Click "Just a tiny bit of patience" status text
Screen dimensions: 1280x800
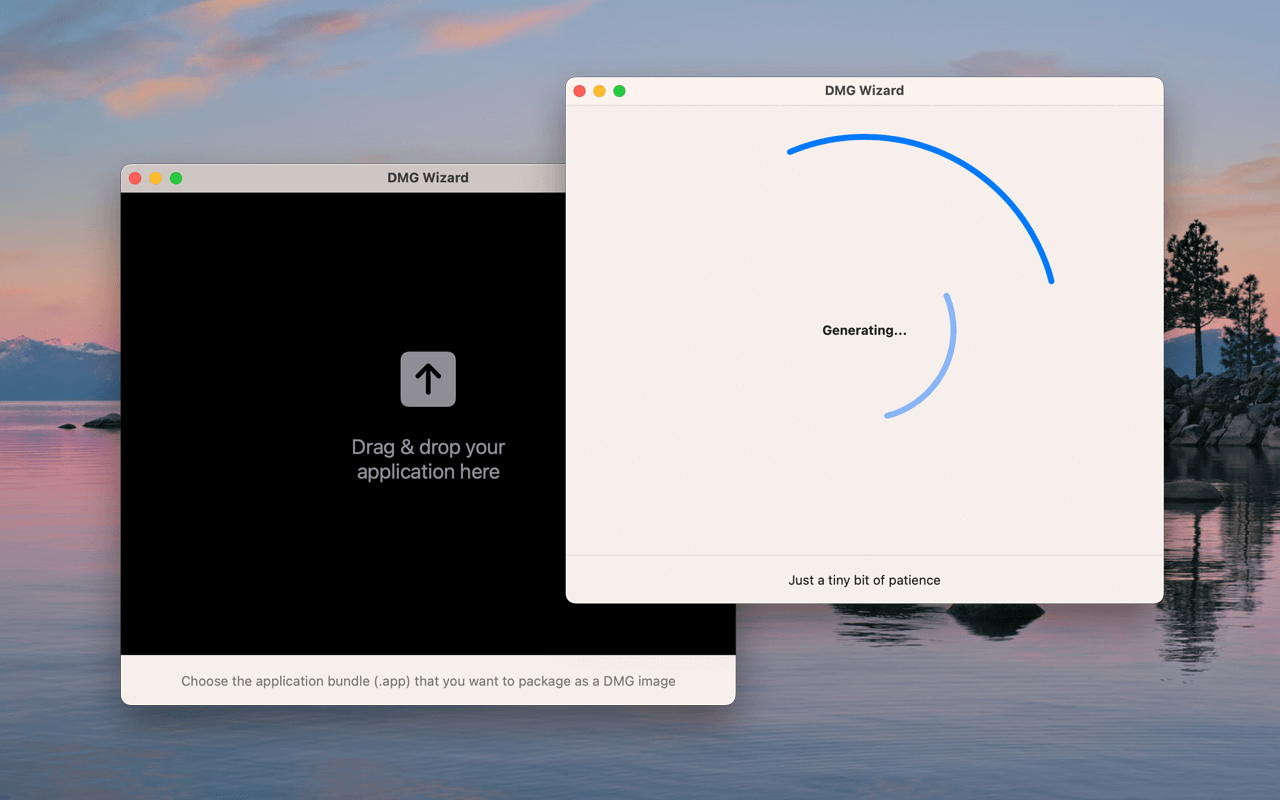pos(864,580)
